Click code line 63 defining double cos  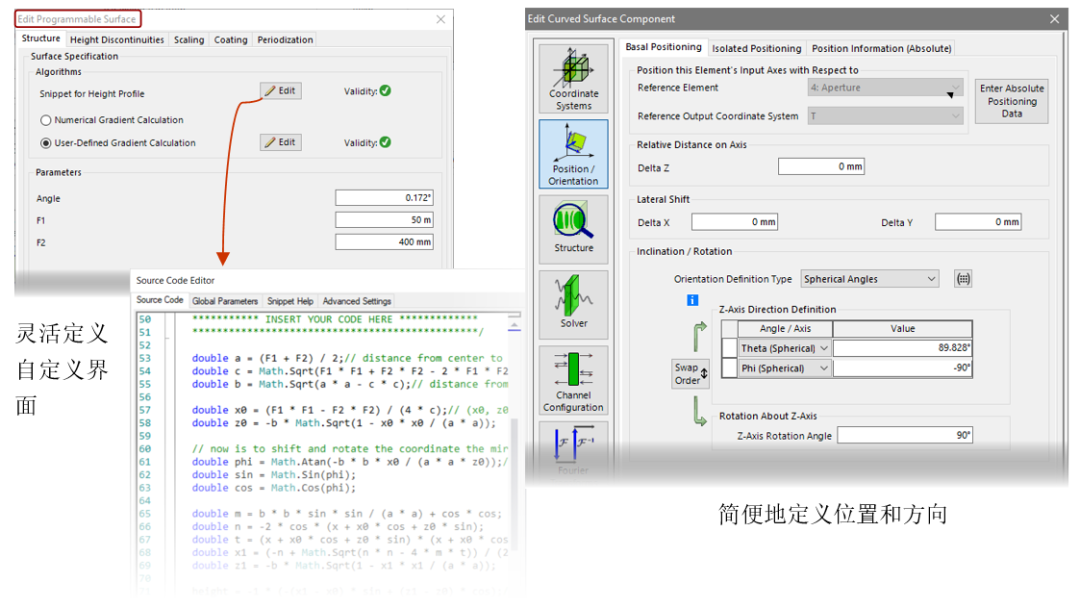pos(274,488)
